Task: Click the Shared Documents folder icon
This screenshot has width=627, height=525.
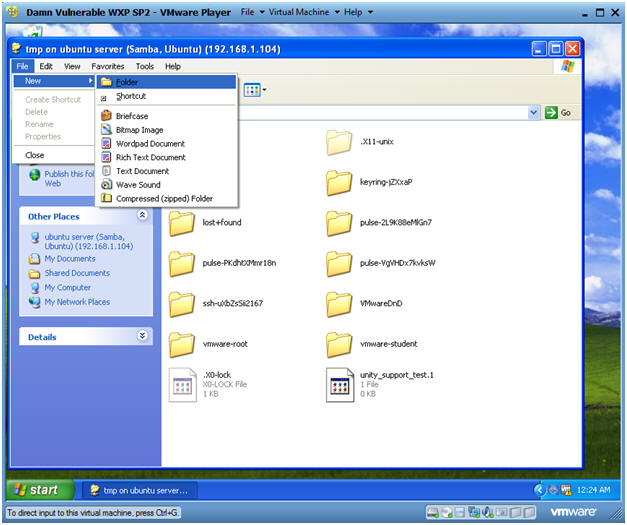Action: pos(34,273)
